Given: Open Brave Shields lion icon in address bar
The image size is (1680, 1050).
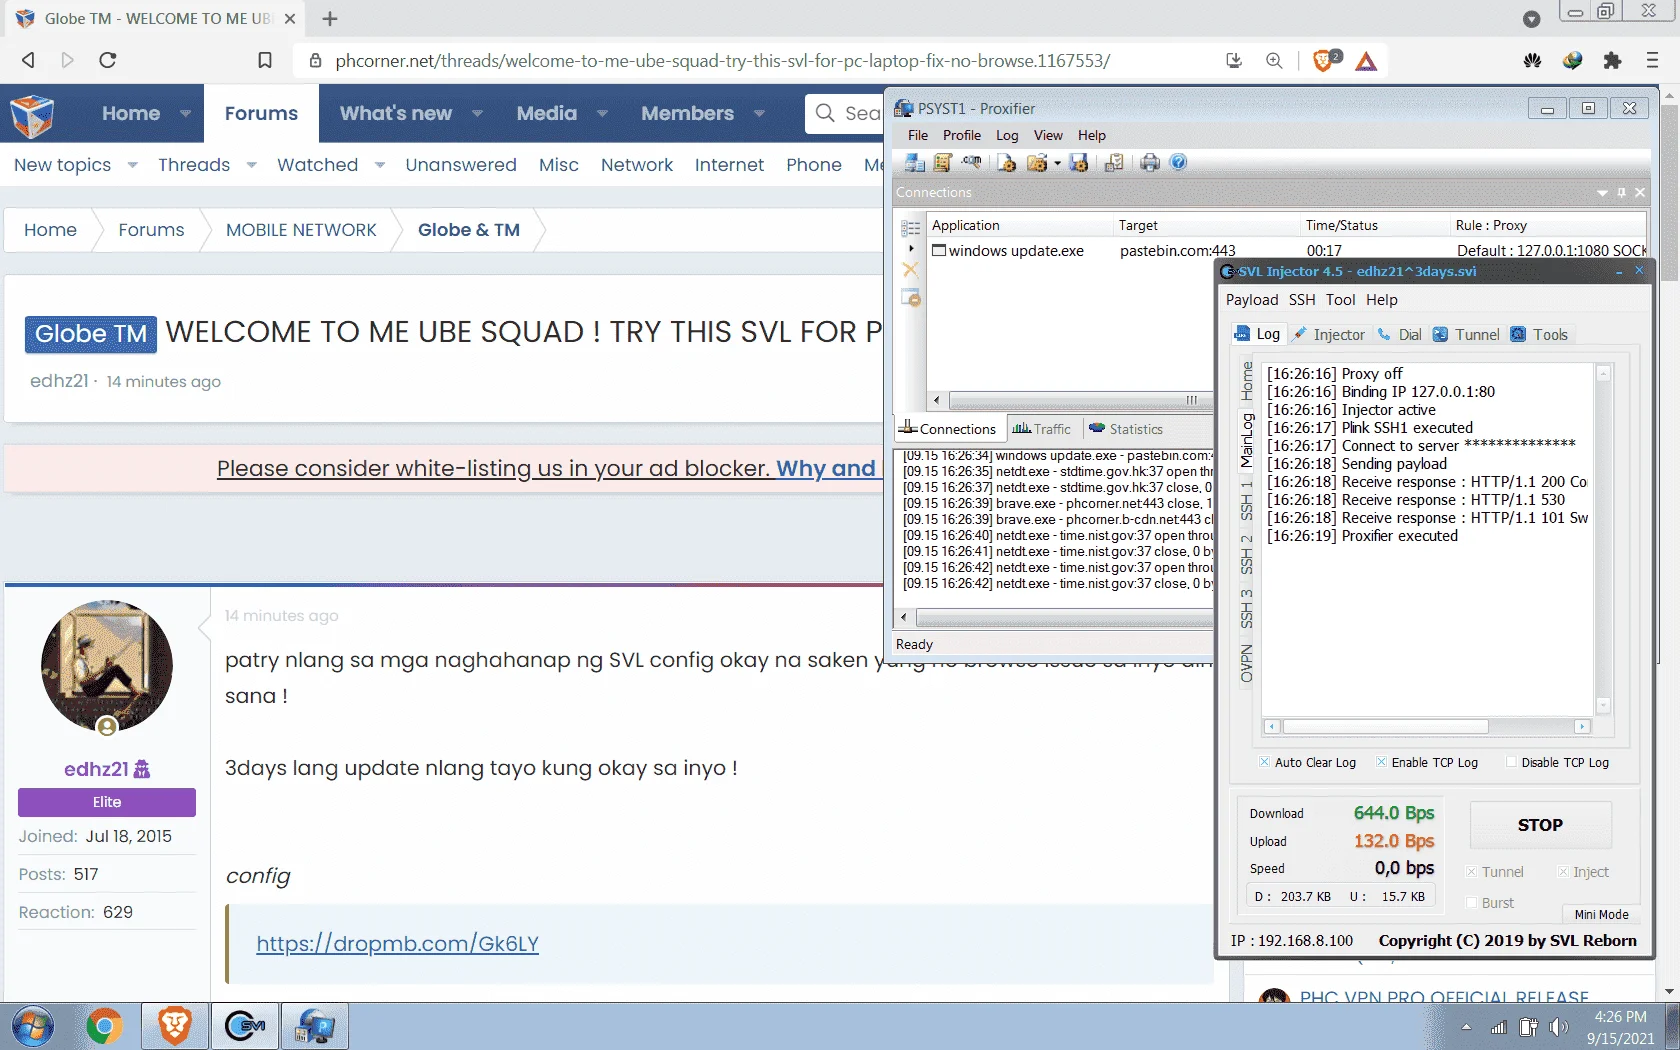Looking at the screenshot, I should 1324,60.
